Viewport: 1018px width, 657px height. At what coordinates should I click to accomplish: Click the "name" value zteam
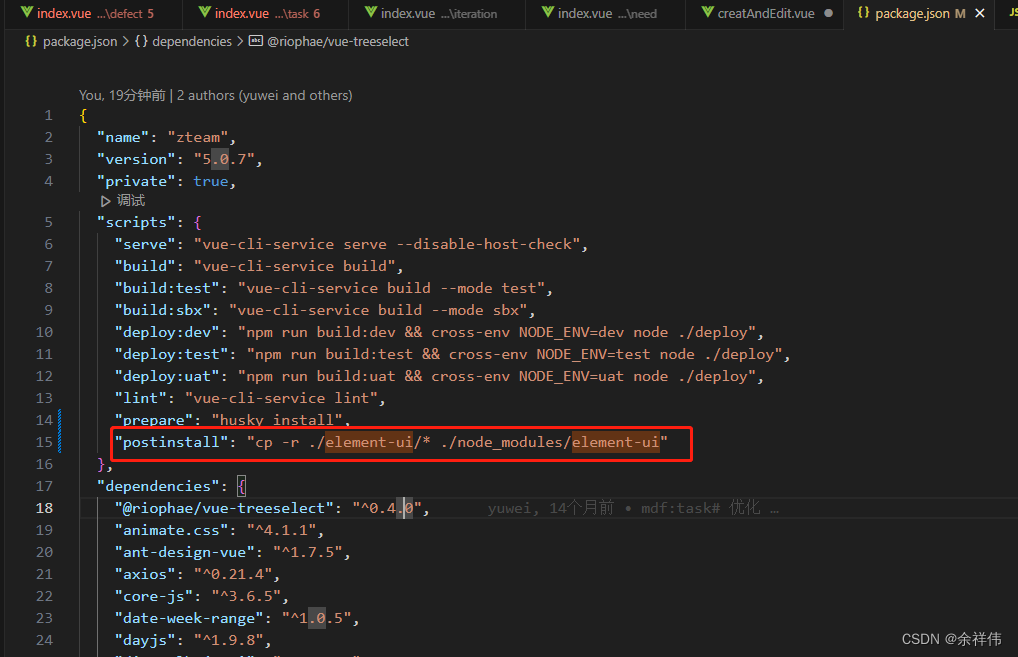click(x=198, y=138)
